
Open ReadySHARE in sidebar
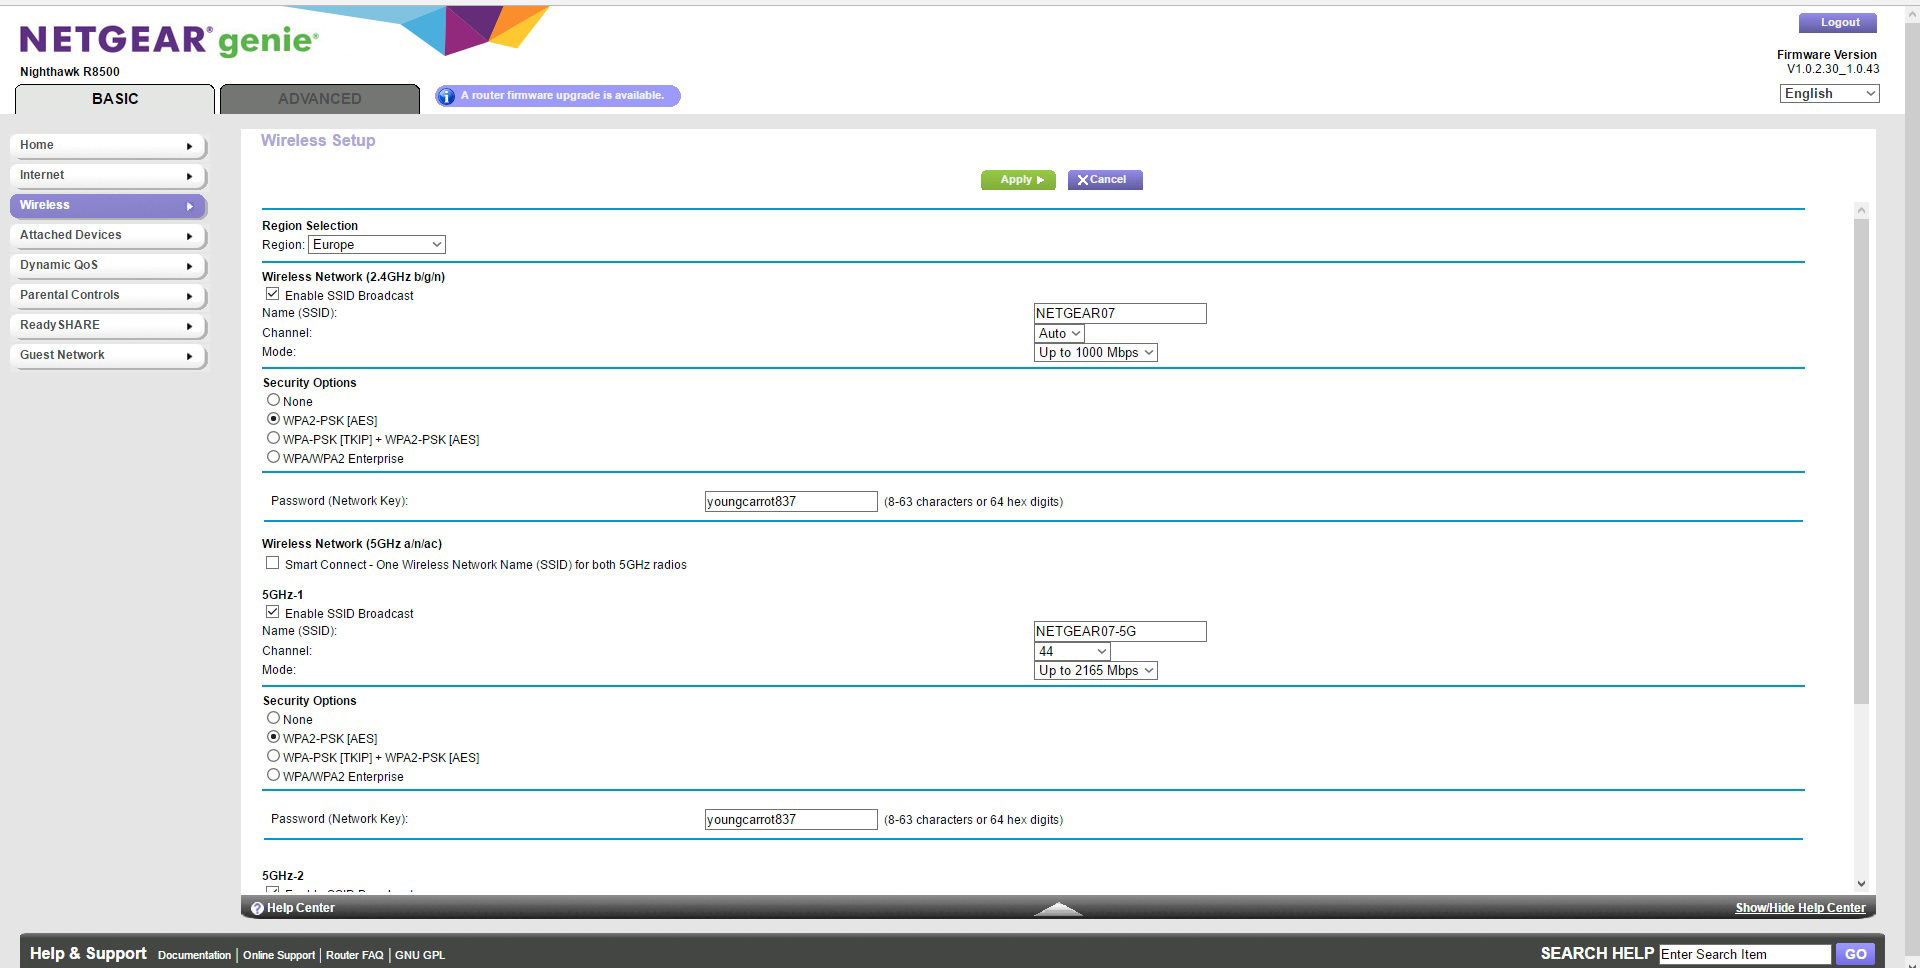pyautogui.click(x=108, y=326)
